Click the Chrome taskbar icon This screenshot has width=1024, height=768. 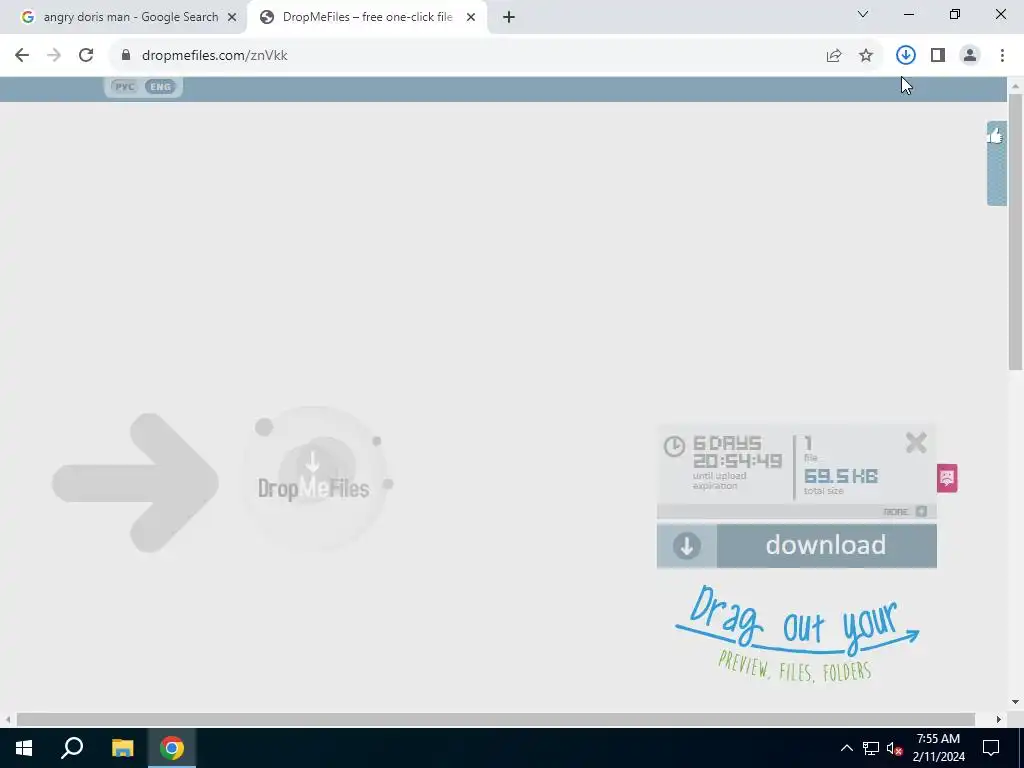pyautogui.click(x=172, y=748)
